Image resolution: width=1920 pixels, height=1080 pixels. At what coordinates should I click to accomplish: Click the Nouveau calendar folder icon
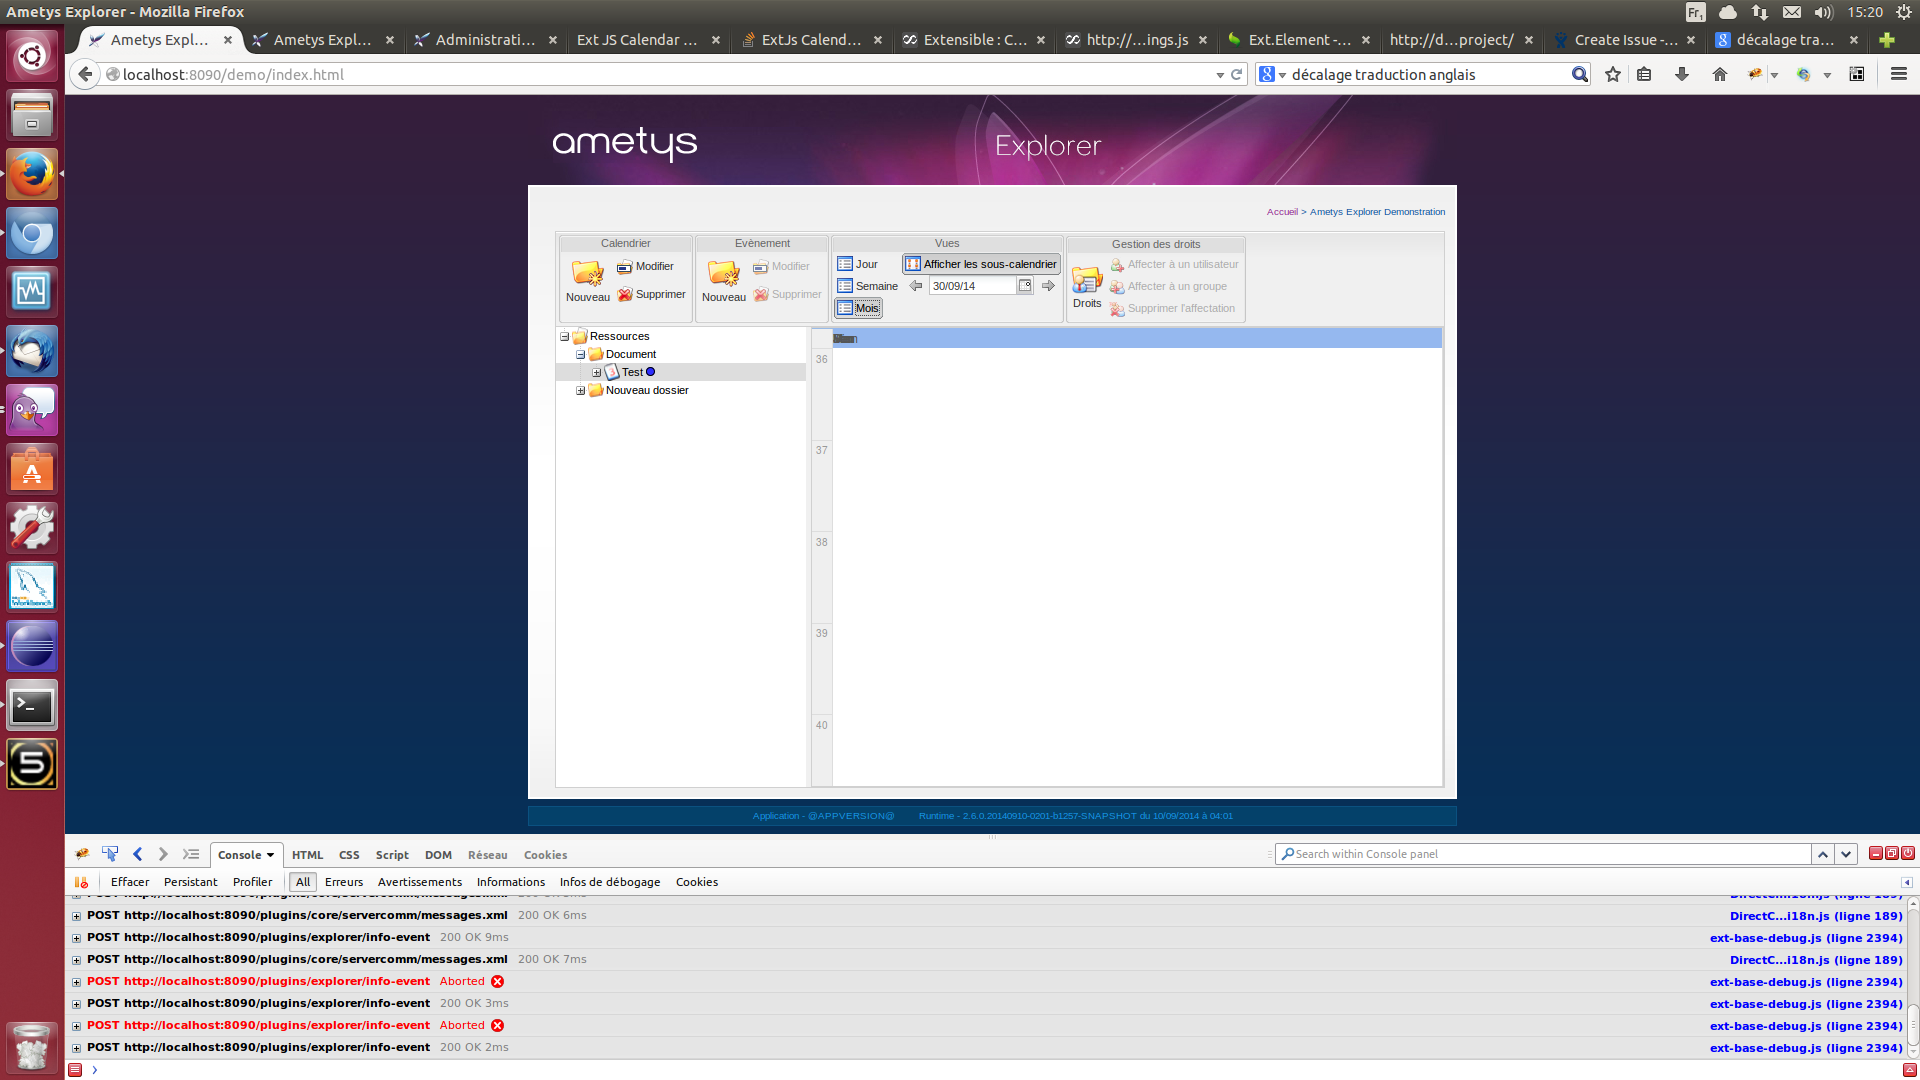coord(587,274)
